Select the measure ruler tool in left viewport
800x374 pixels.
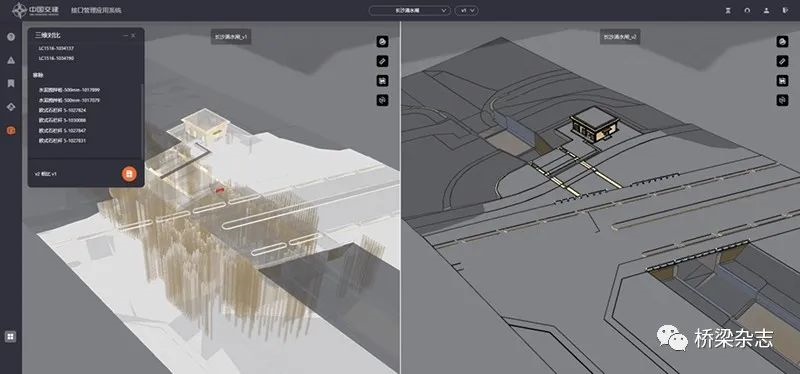click(382, 61)
